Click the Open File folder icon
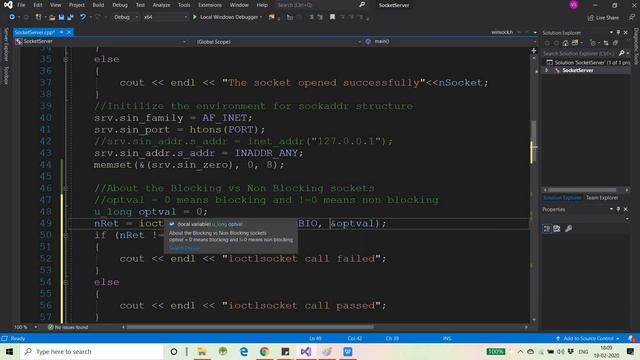 pyautogui.click(x=52, y=17)
